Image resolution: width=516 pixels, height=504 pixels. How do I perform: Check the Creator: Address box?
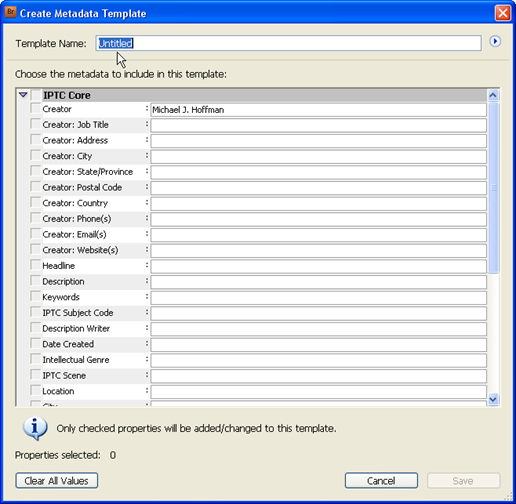[35, 140]
